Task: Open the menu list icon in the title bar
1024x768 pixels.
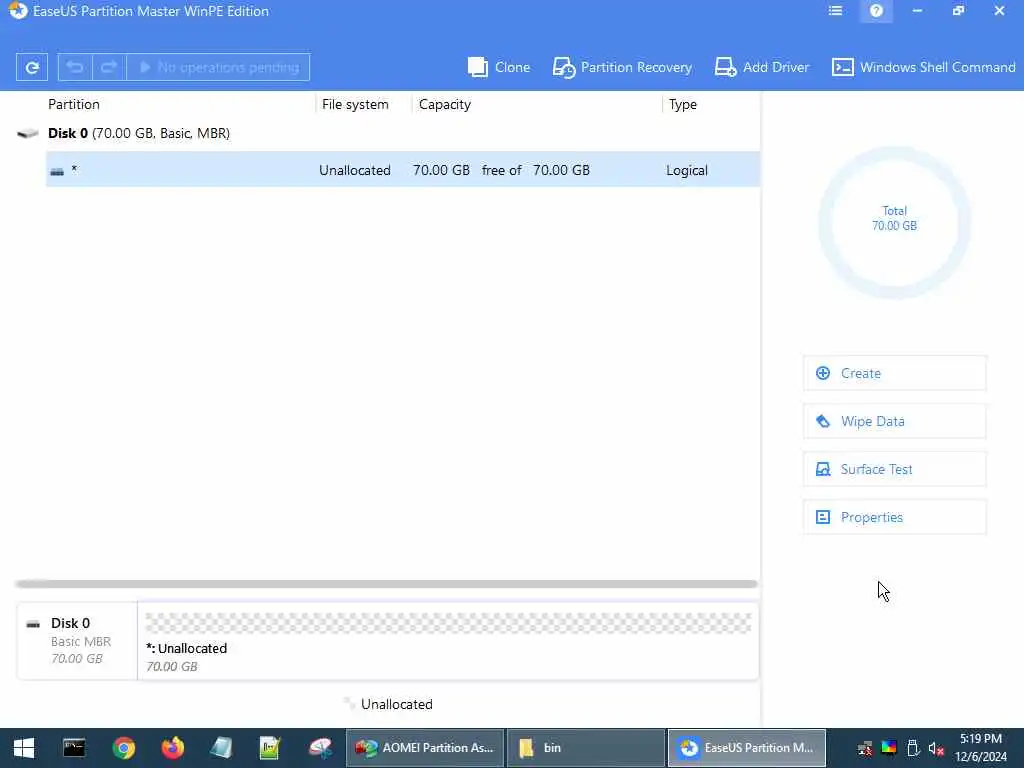Action: point(835,11)
